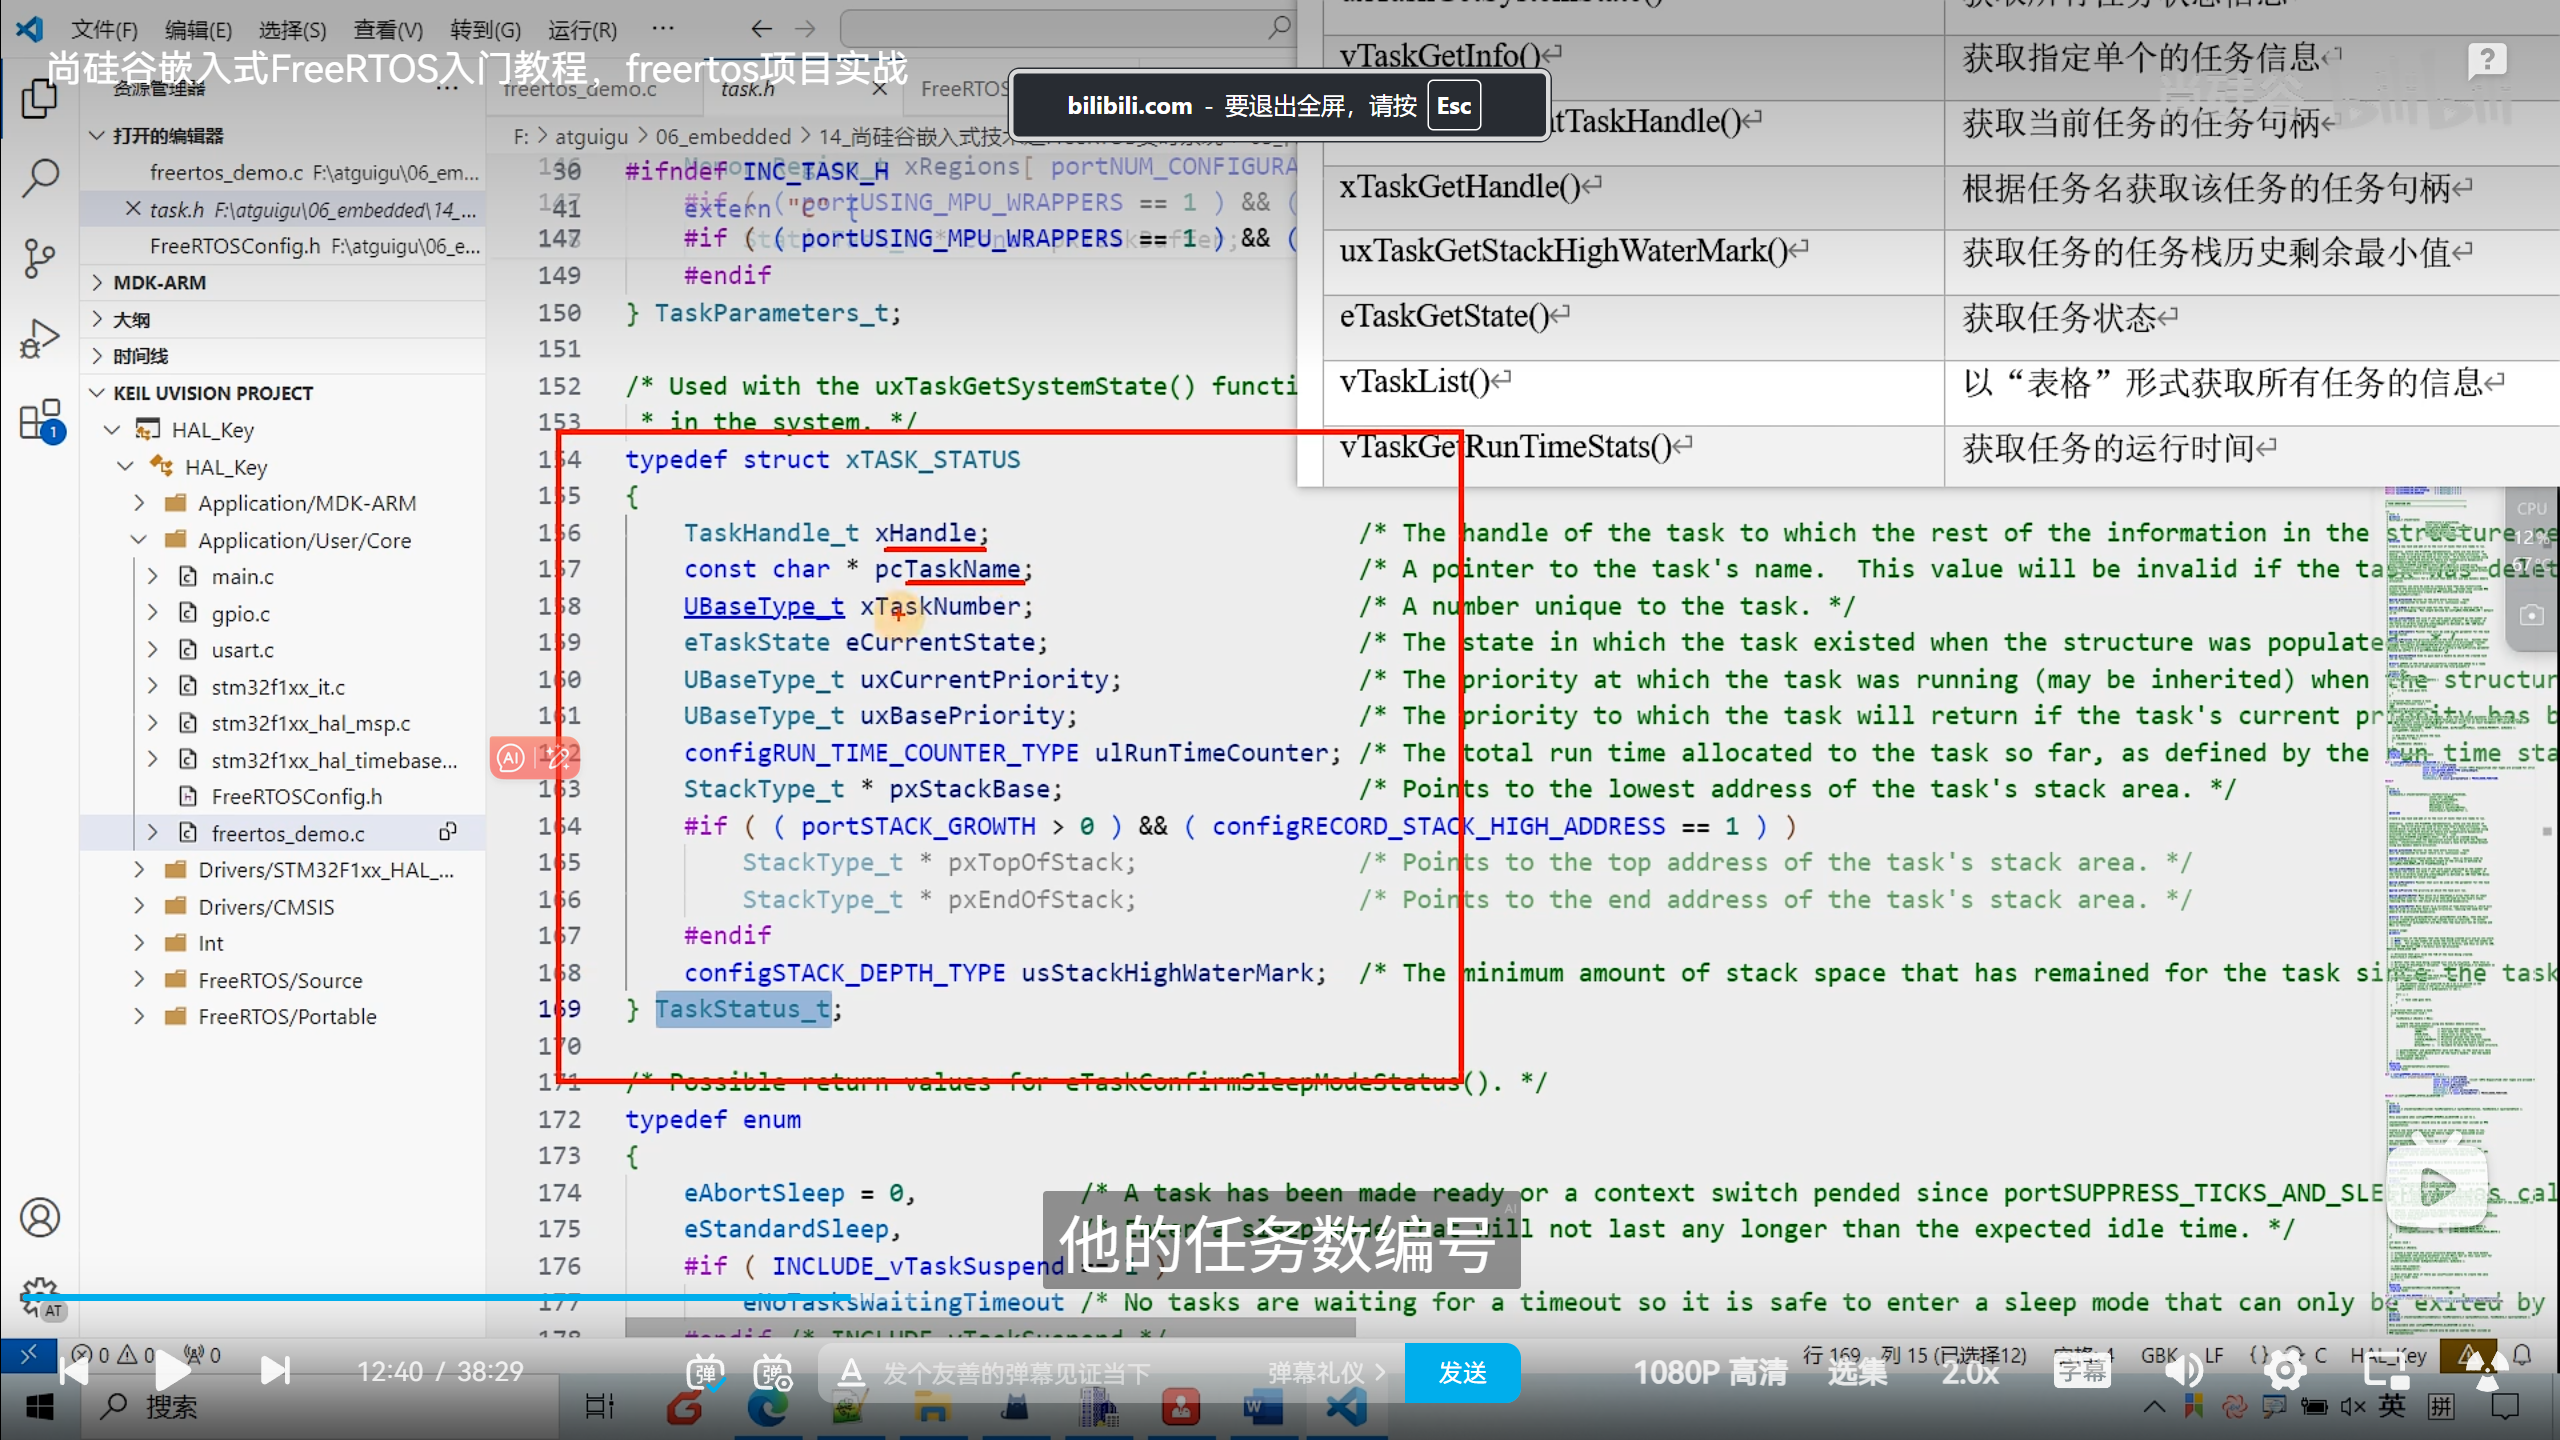
Task: Expand the FreeRTOS/Source folder
Action: 139,980
